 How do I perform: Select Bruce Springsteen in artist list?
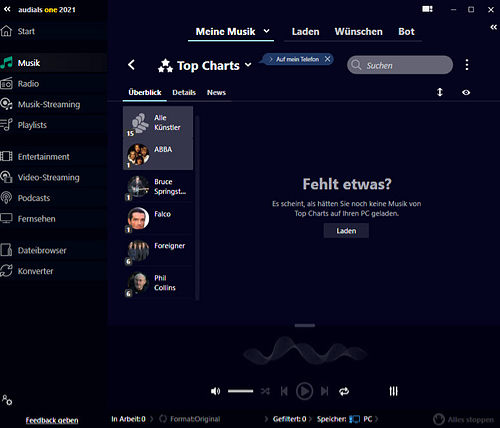(158, 186)
